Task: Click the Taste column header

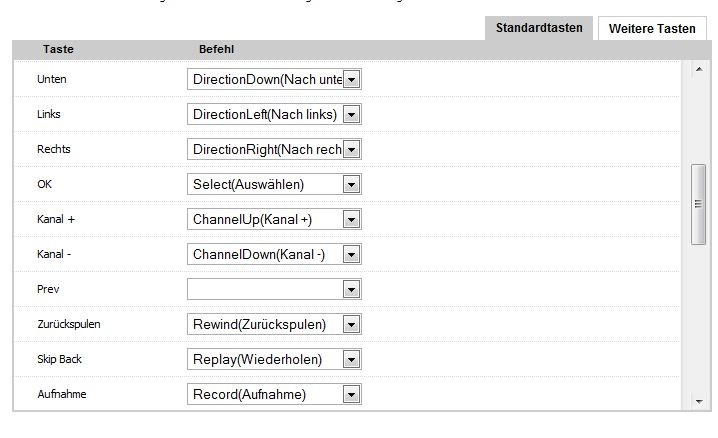Action: click(x=58, y=49)
